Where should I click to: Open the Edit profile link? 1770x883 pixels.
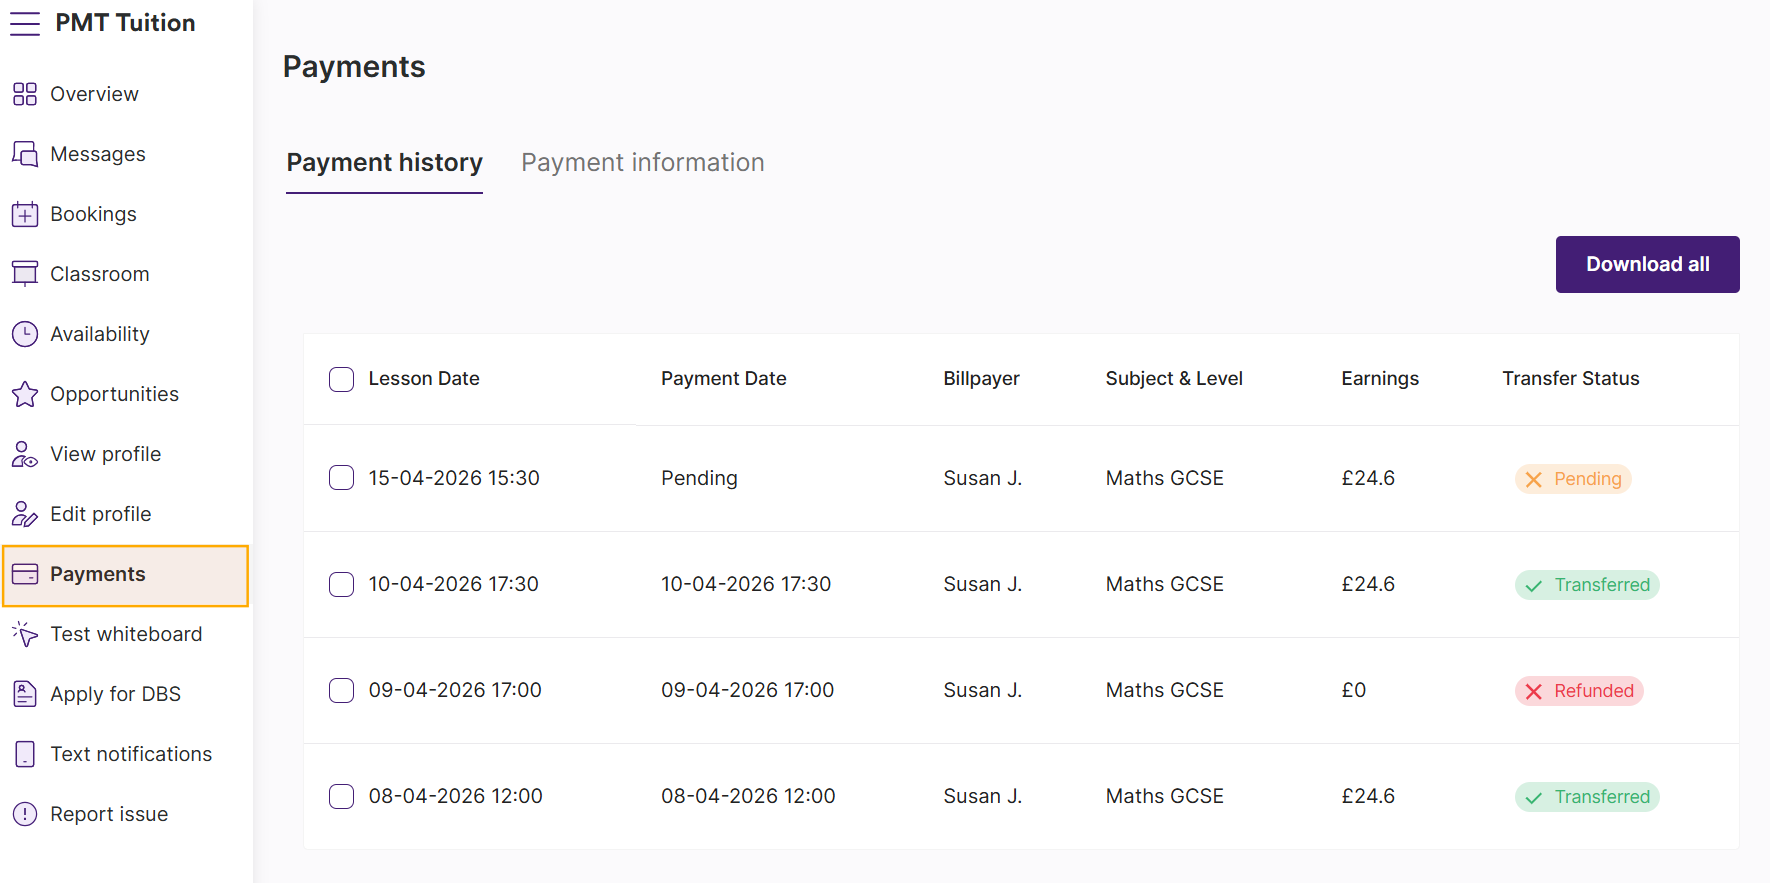[x=101, y=514]
